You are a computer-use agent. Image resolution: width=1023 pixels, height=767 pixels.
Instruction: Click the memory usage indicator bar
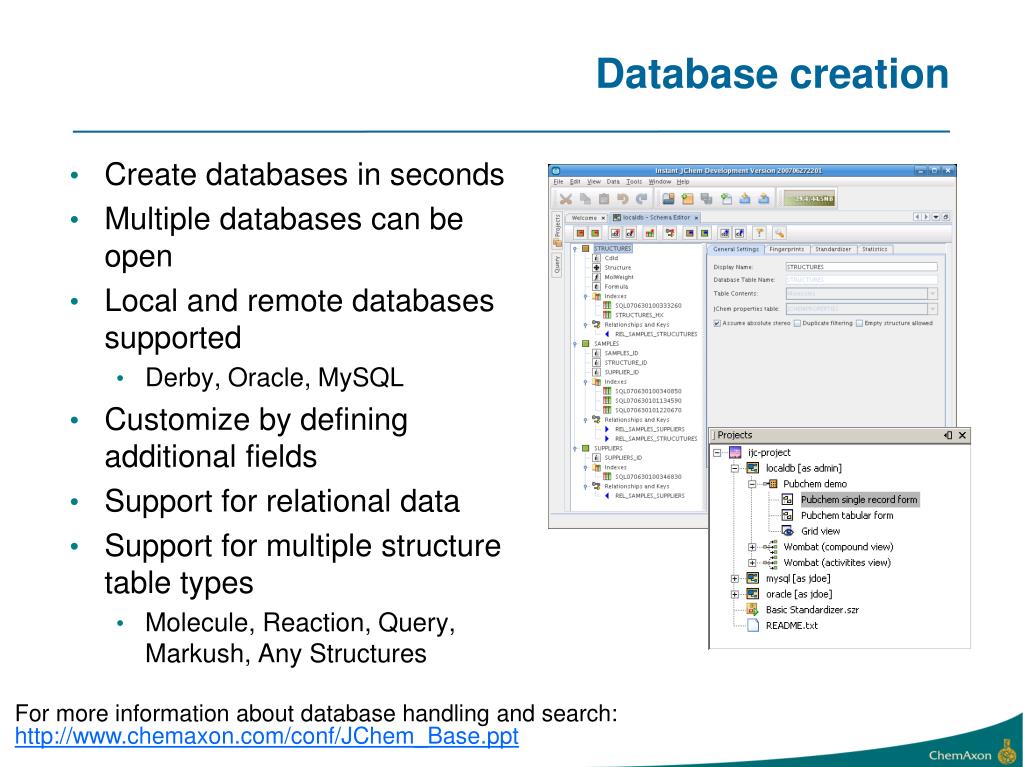[x=809, y=199]
